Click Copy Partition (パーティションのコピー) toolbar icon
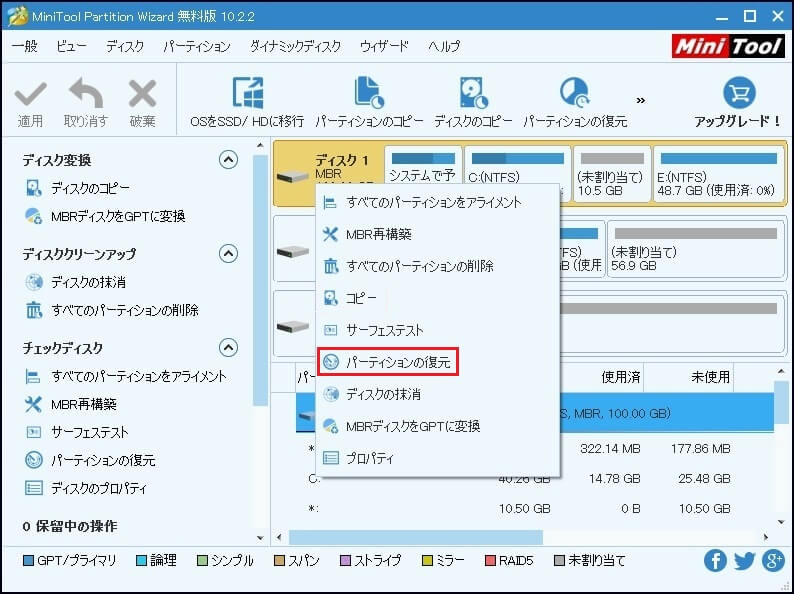The height and width of the screenshot is (594, 794). pos(369,93)
